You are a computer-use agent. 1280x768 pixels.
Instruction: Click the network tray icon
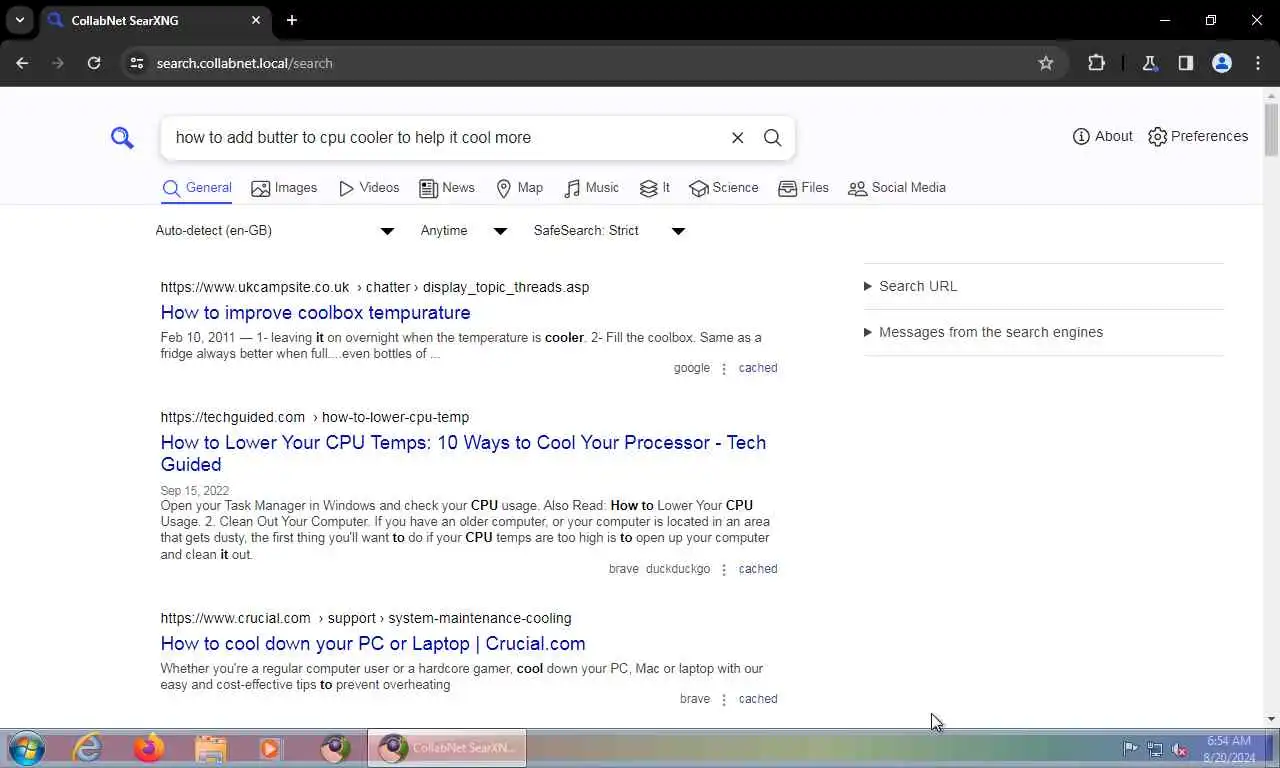click(1155, 749)
